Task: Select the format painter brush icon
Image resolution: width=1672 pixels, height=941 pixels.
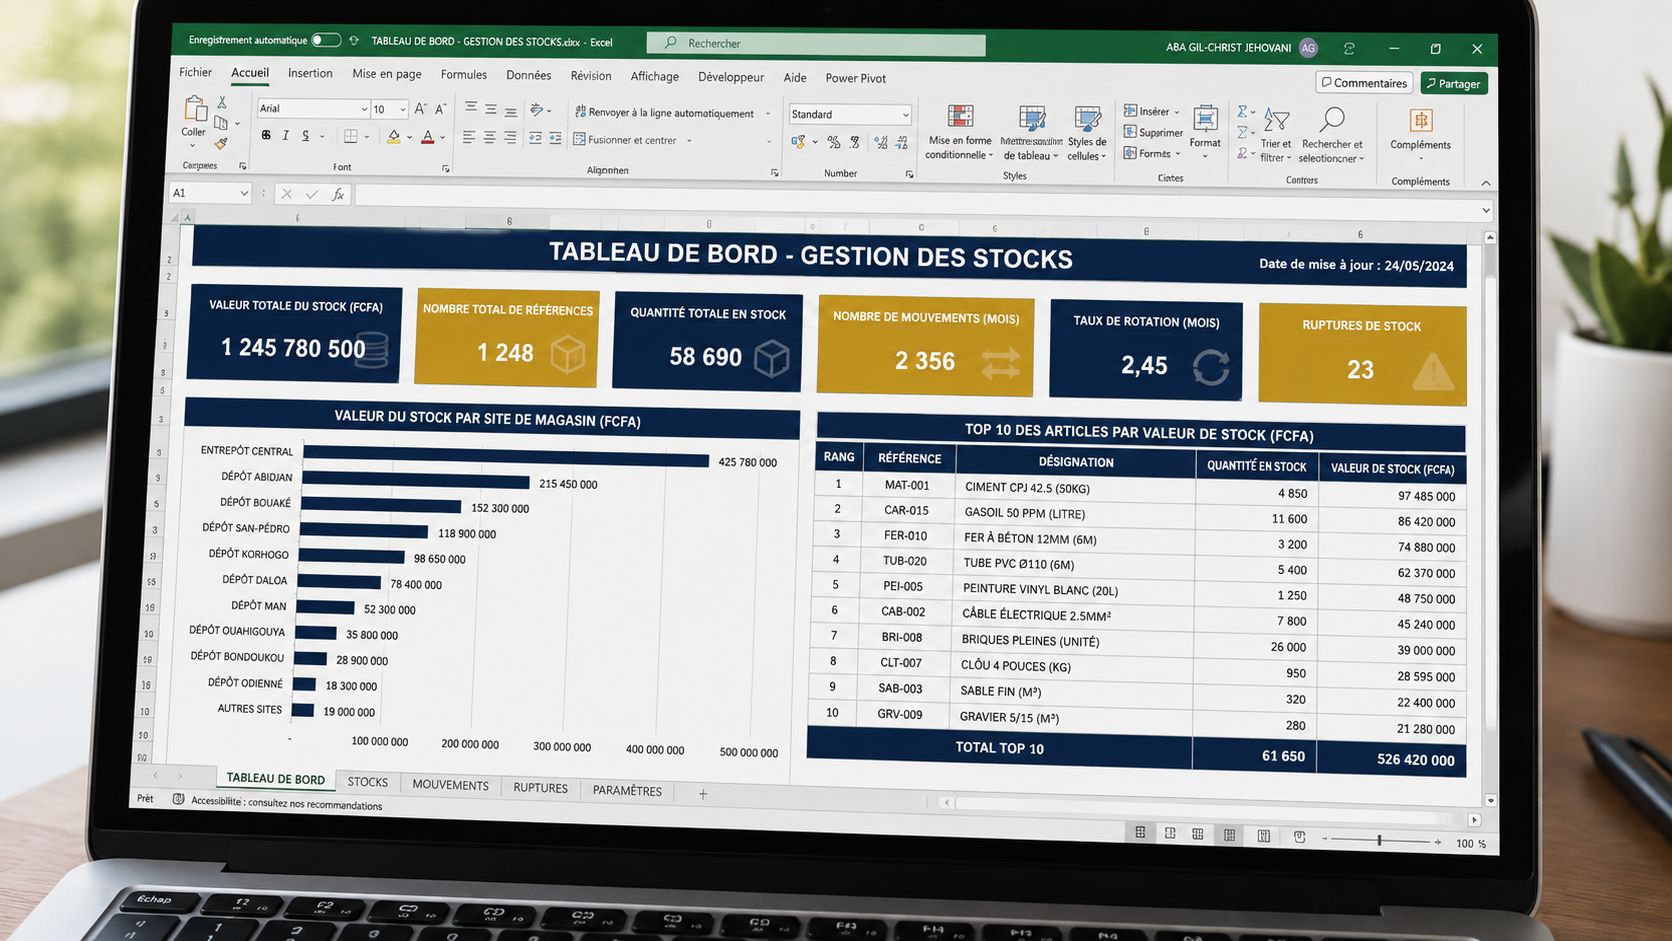Action: point(221,144)
